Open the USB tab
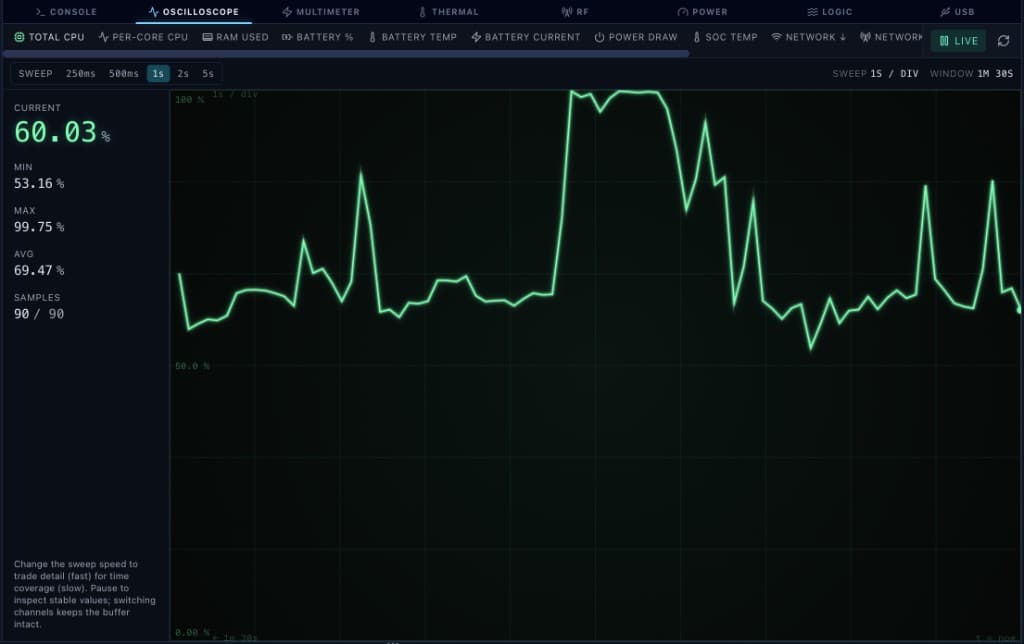Screen dimensions: 1024x644 pos(957,12)
